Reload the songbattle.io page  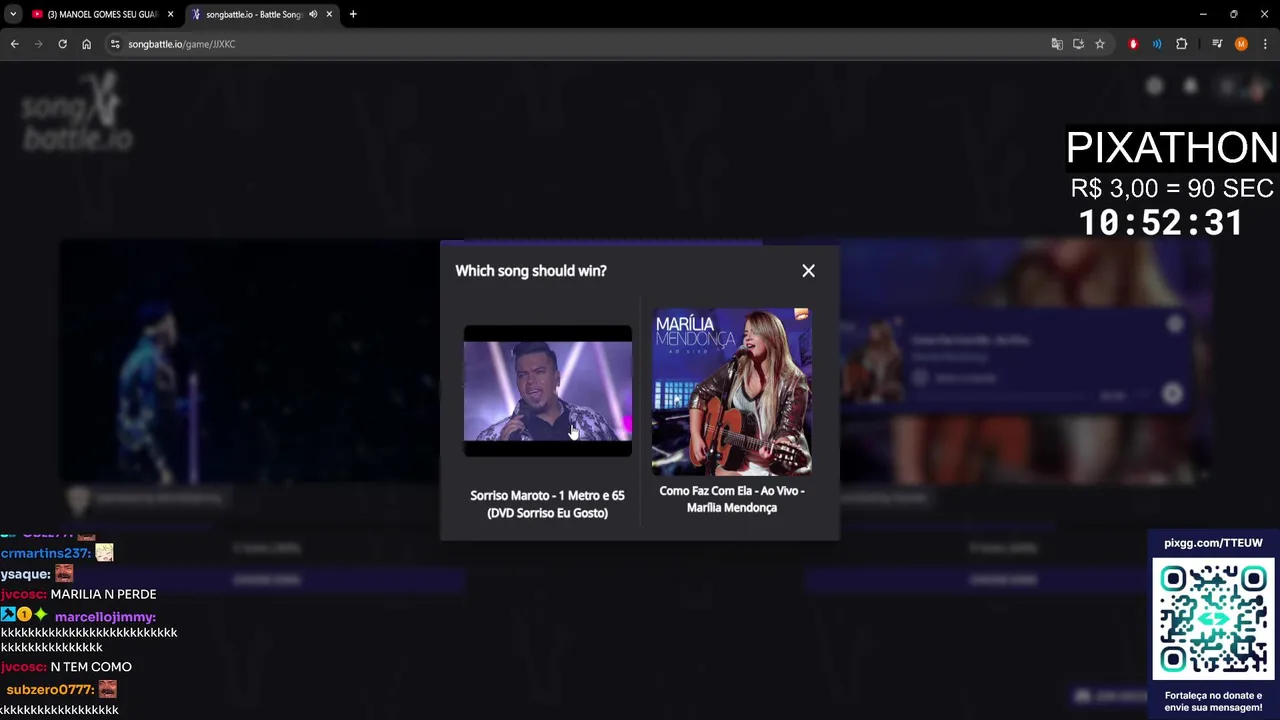tap(62, 44)
